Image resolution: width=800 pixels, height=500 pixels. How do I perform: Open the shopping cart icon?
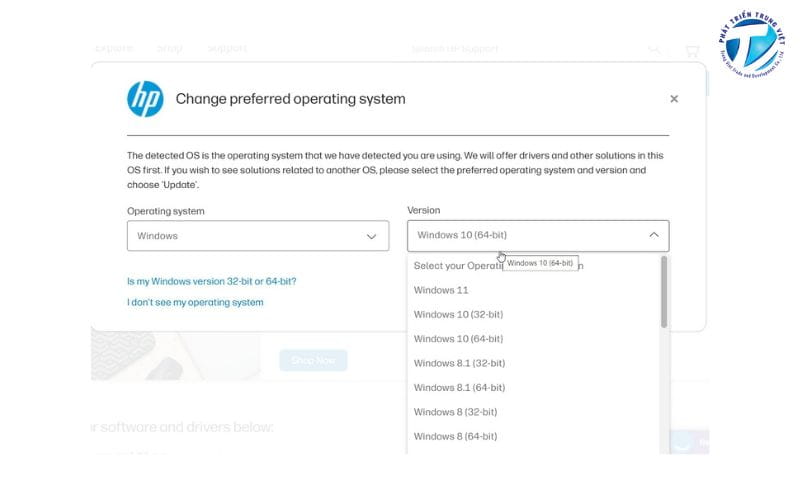691,49
